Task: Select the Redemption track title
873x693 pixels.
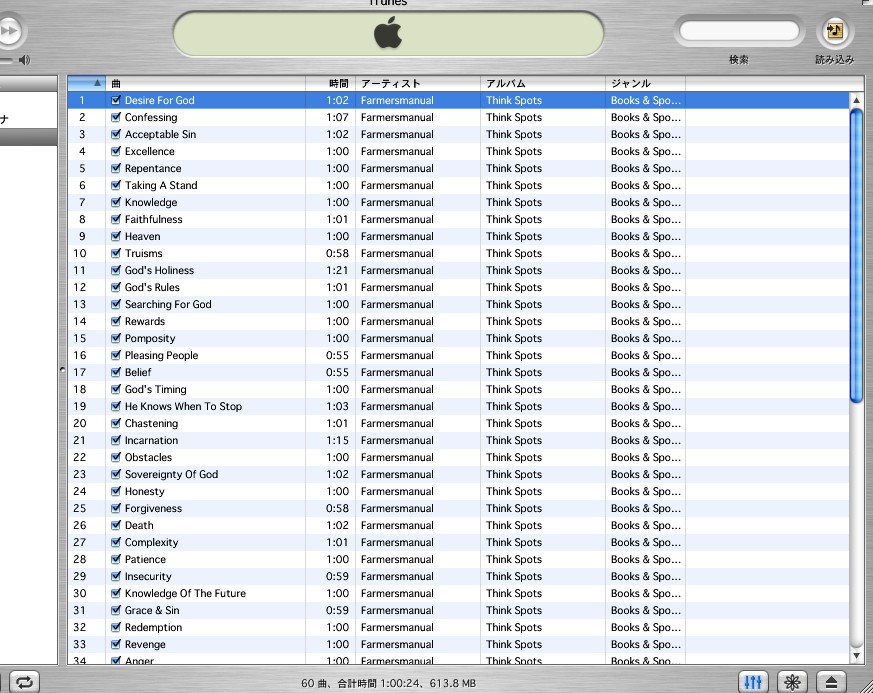Action: click(x=154, y=627)
